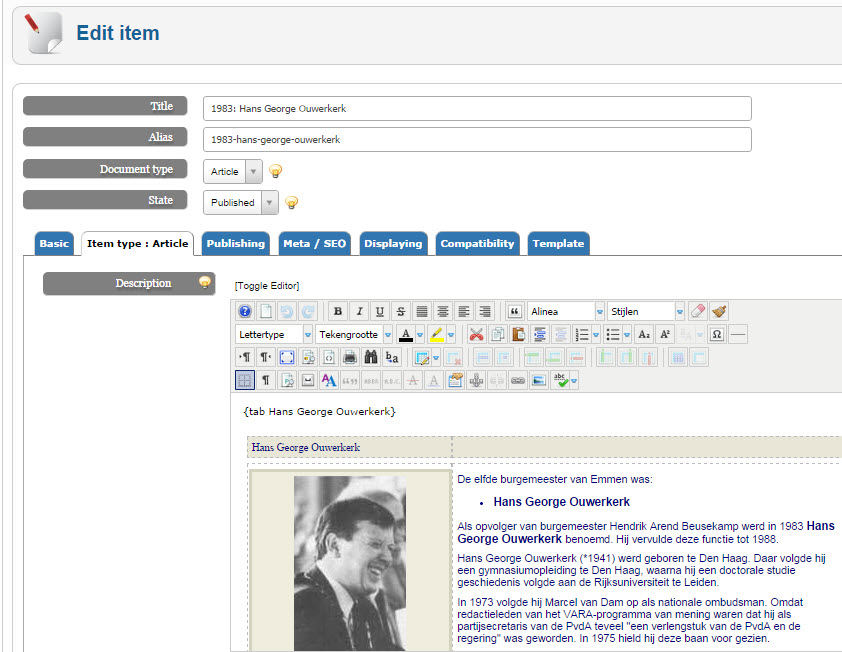The height and width of the screenshot is (652, 842).
Task: Run the spell checker
Action: coord(560,381)
